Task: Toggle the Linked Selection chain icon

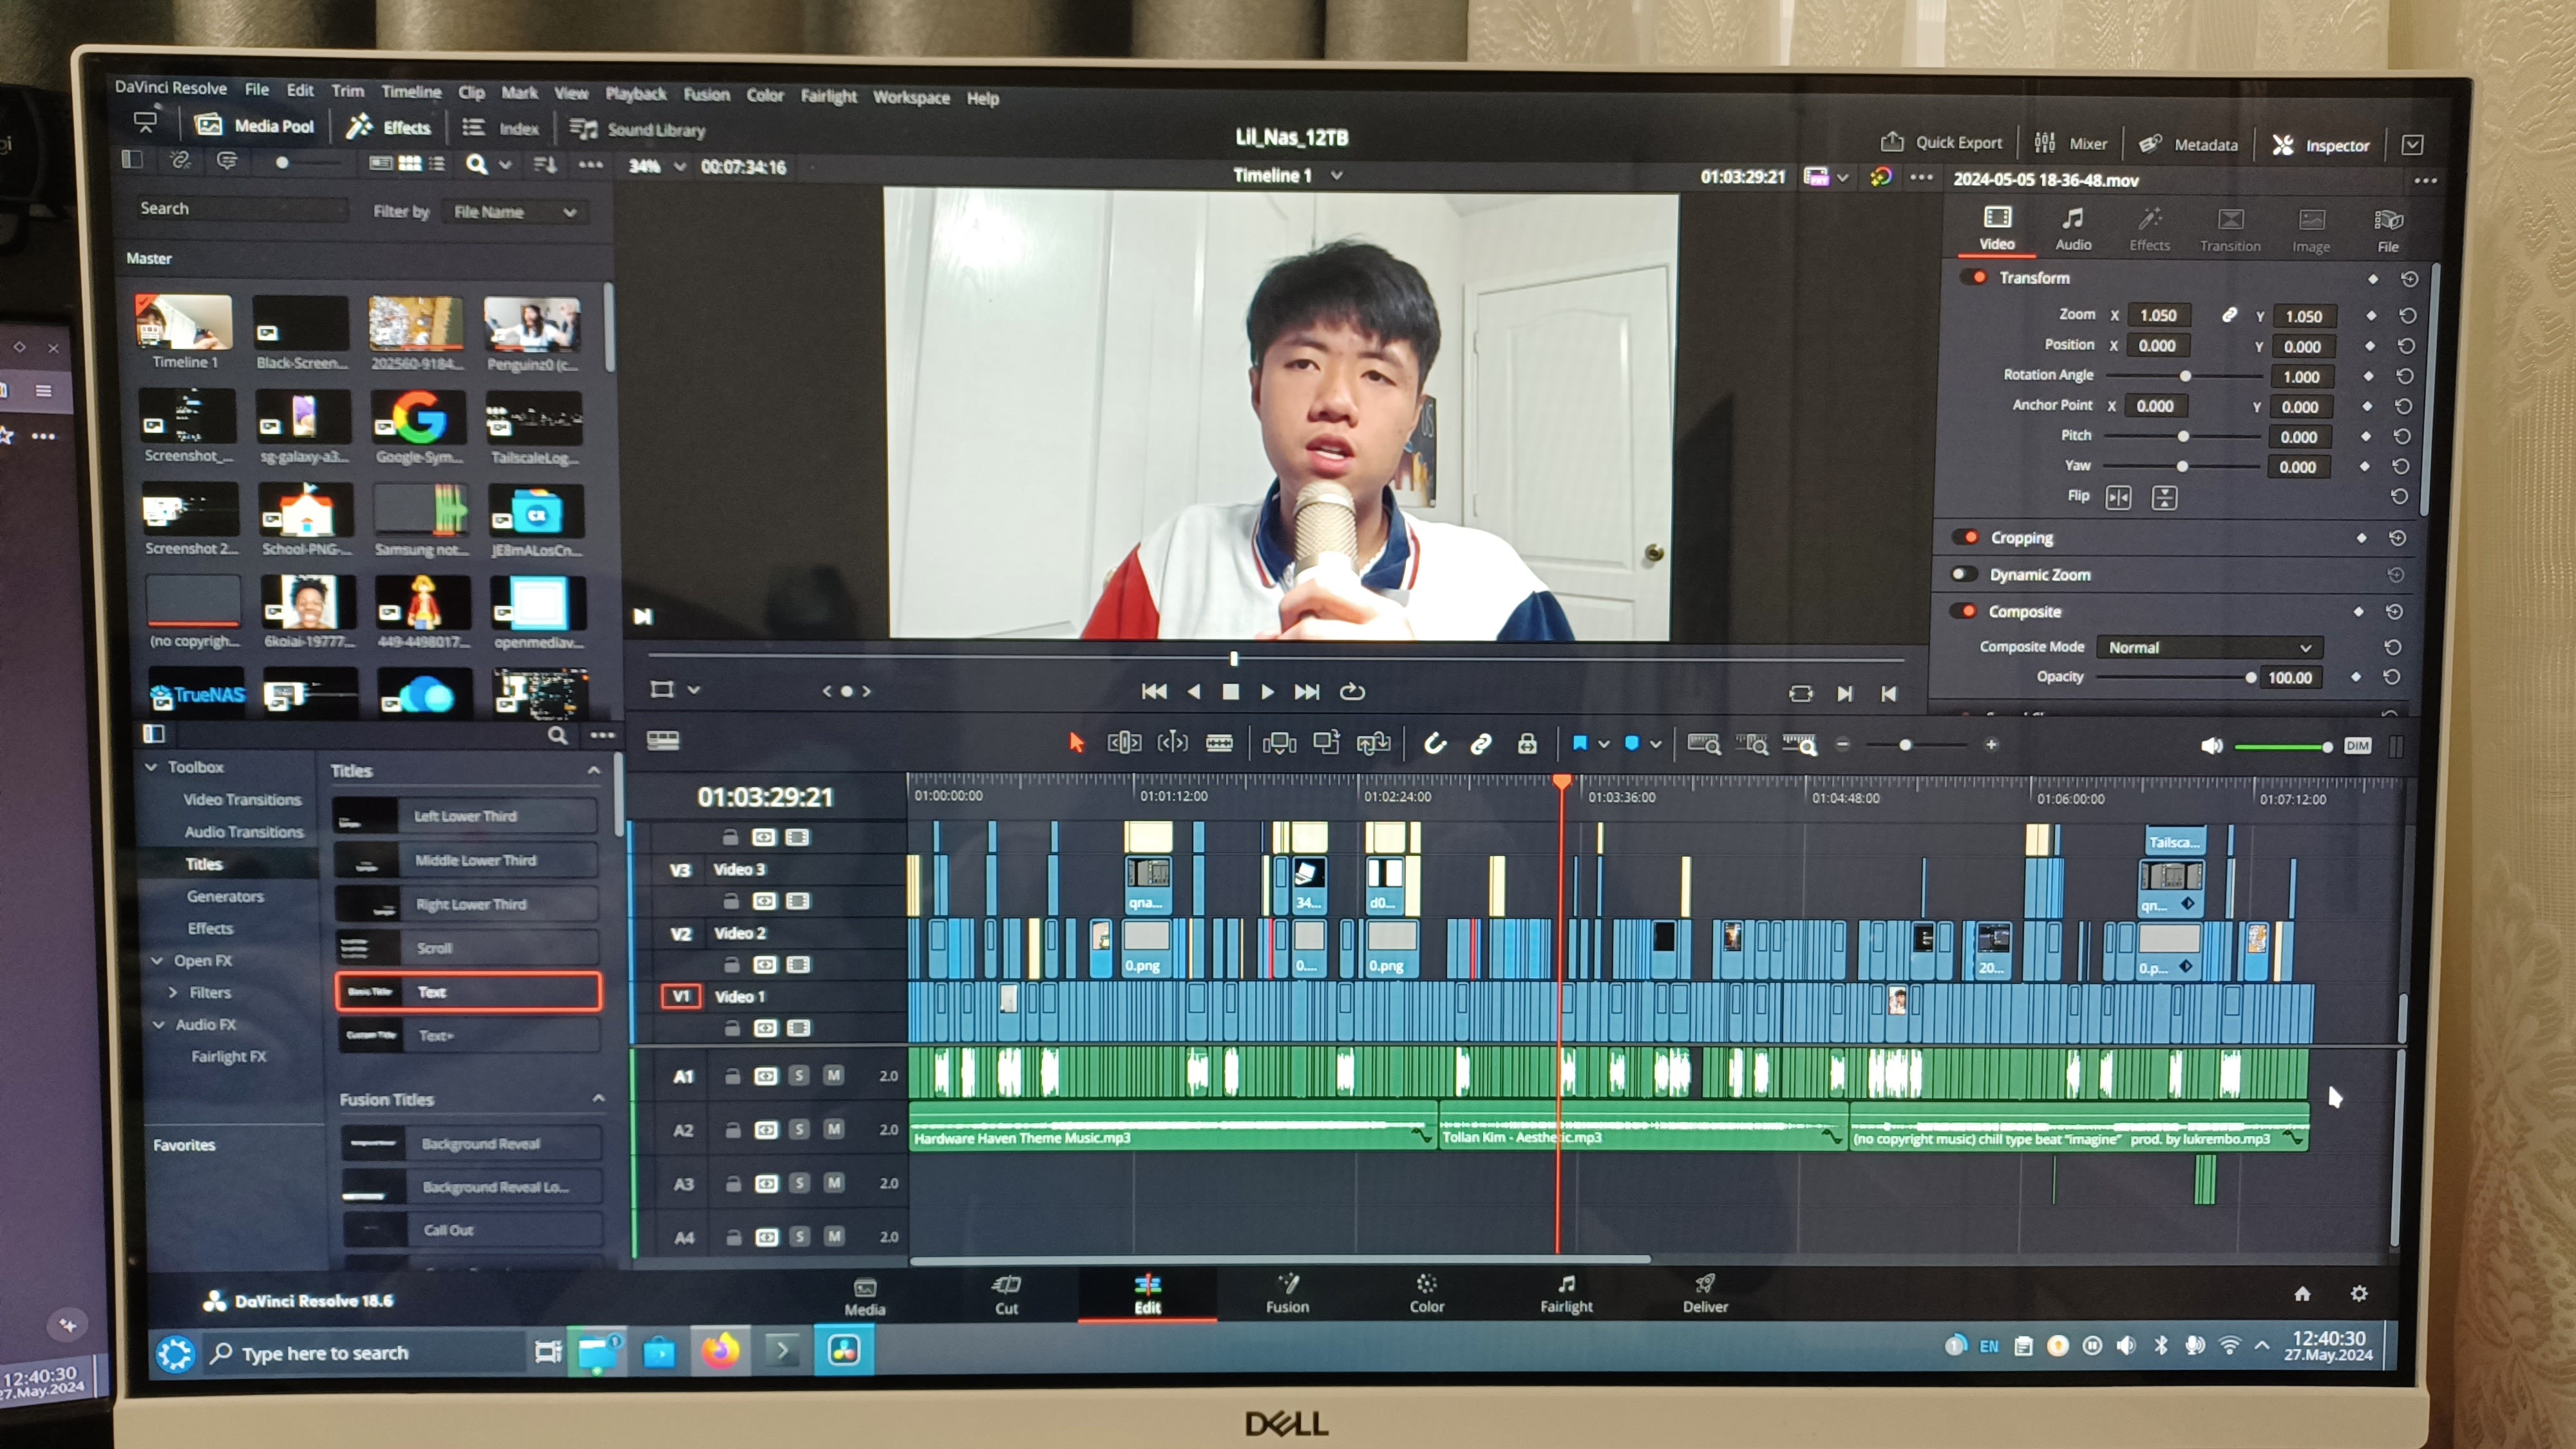Action: tap(1481, 743)
